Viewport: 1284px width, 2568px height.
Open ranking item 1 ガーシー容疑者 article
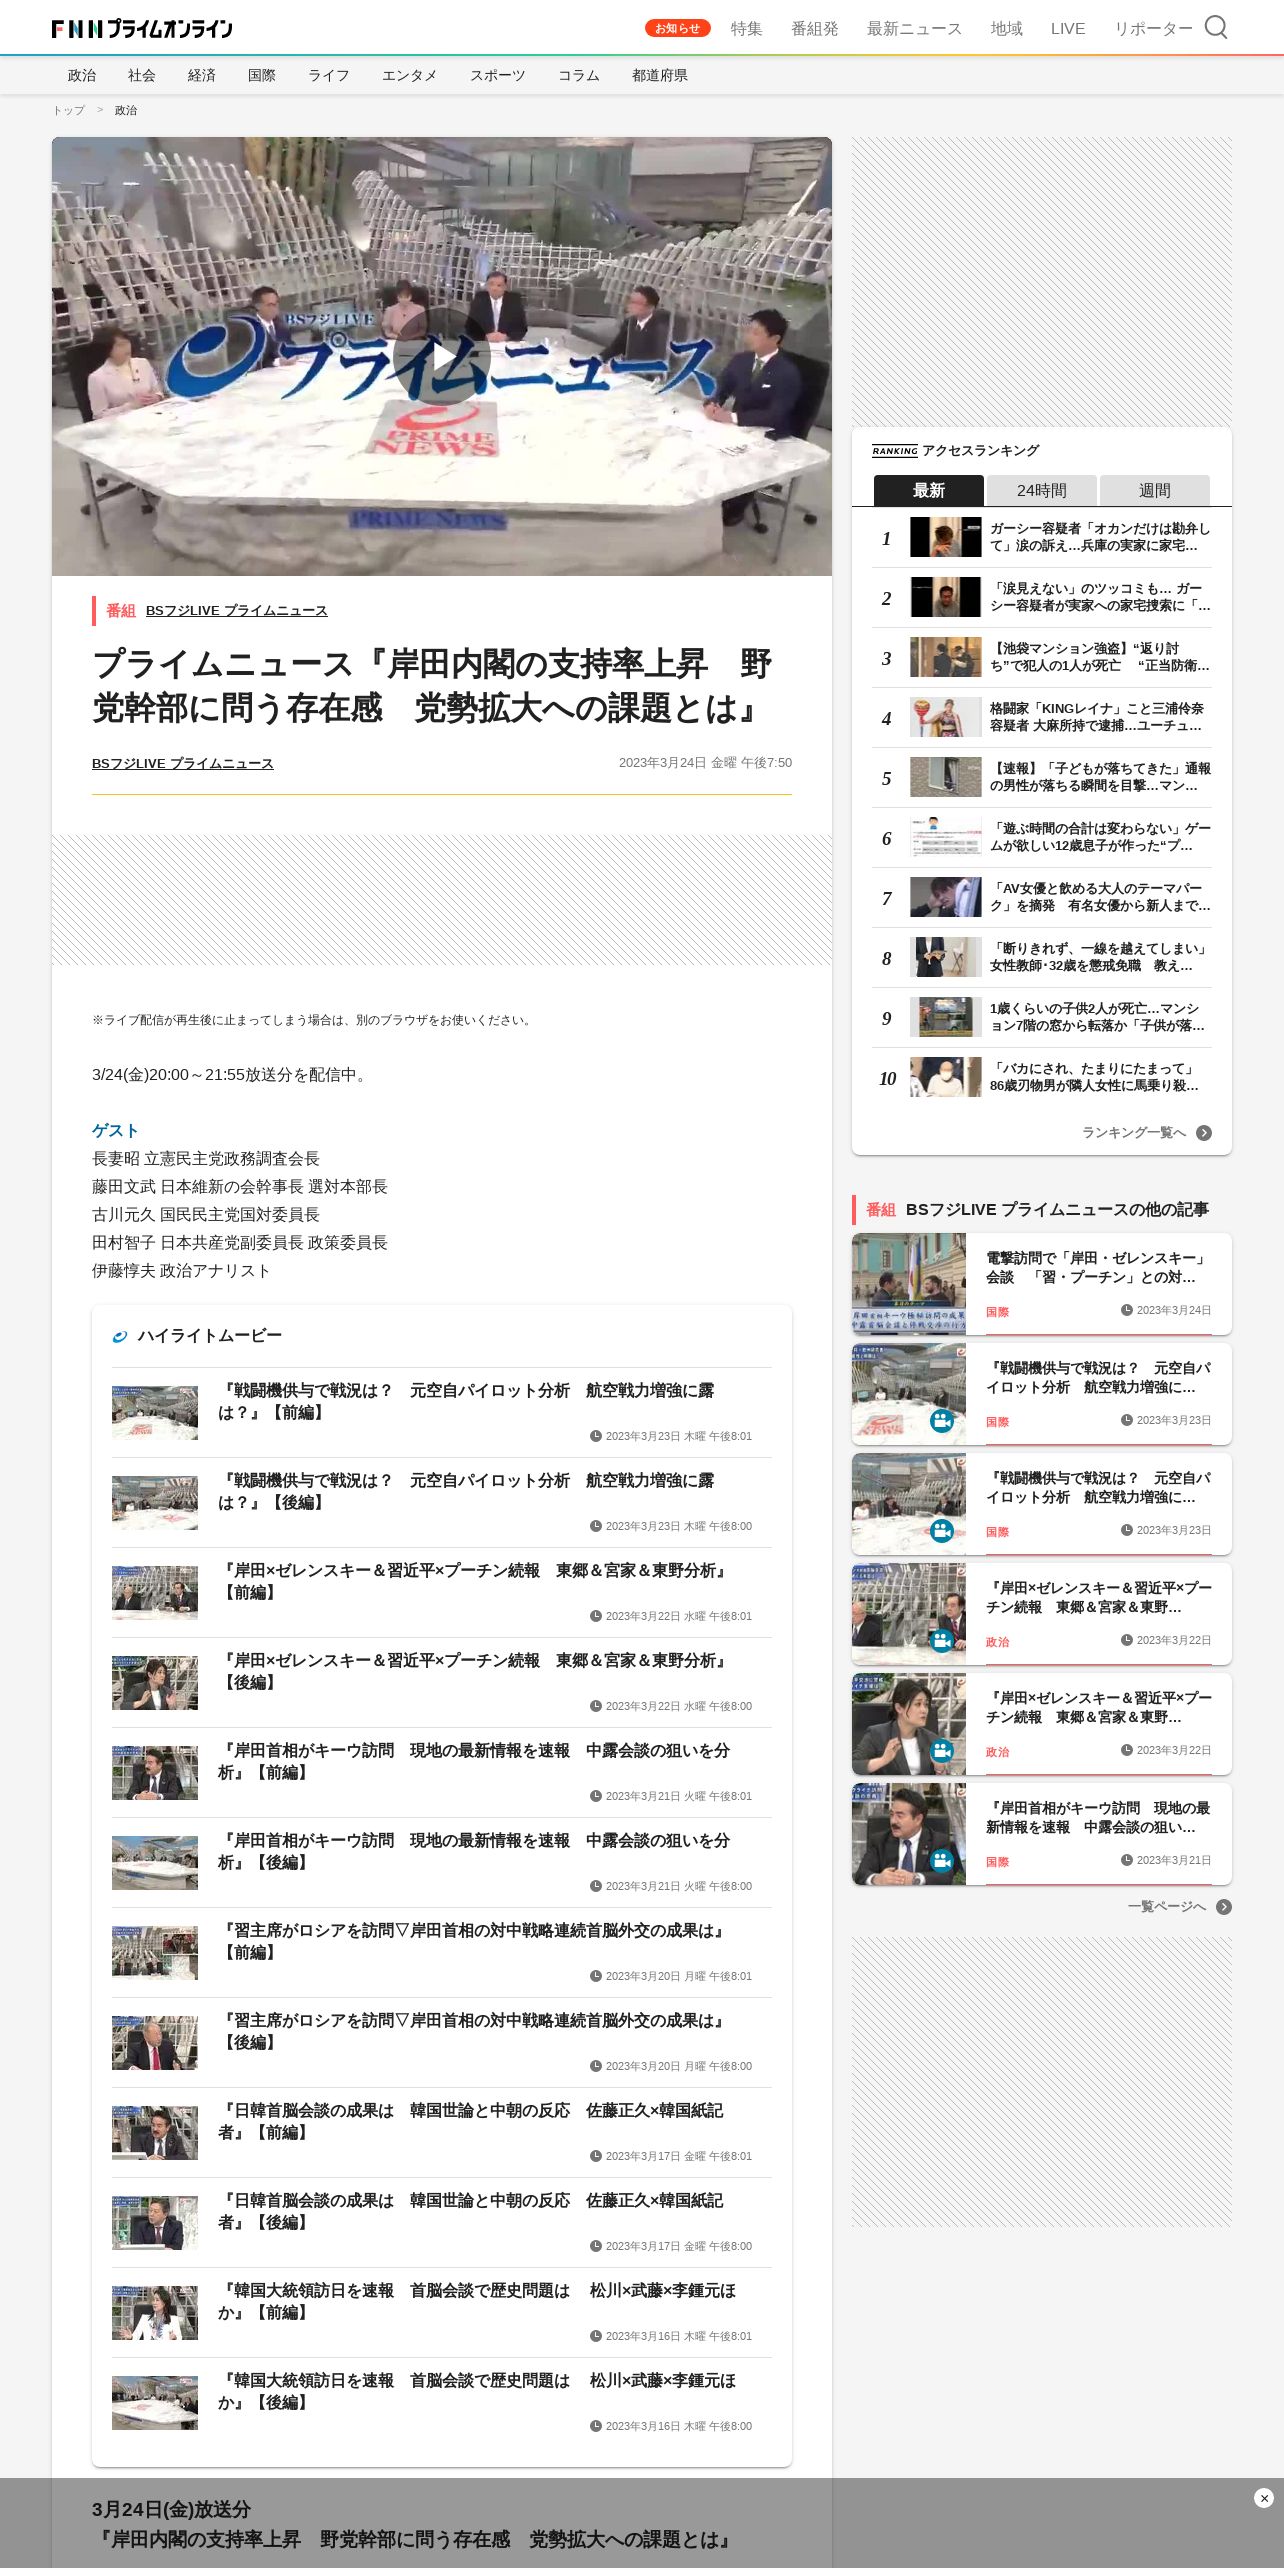point(1041,538)
